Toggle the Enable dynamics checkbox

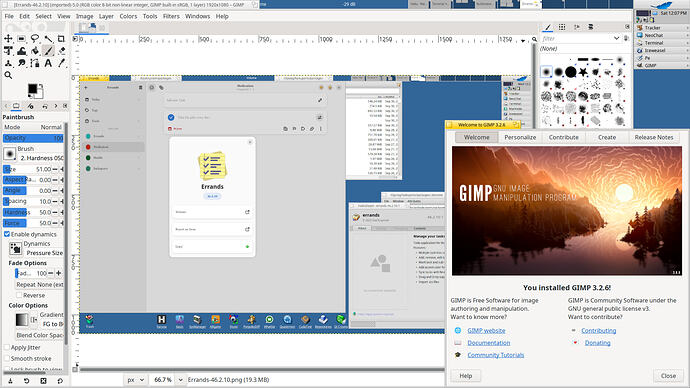[7, 234]
